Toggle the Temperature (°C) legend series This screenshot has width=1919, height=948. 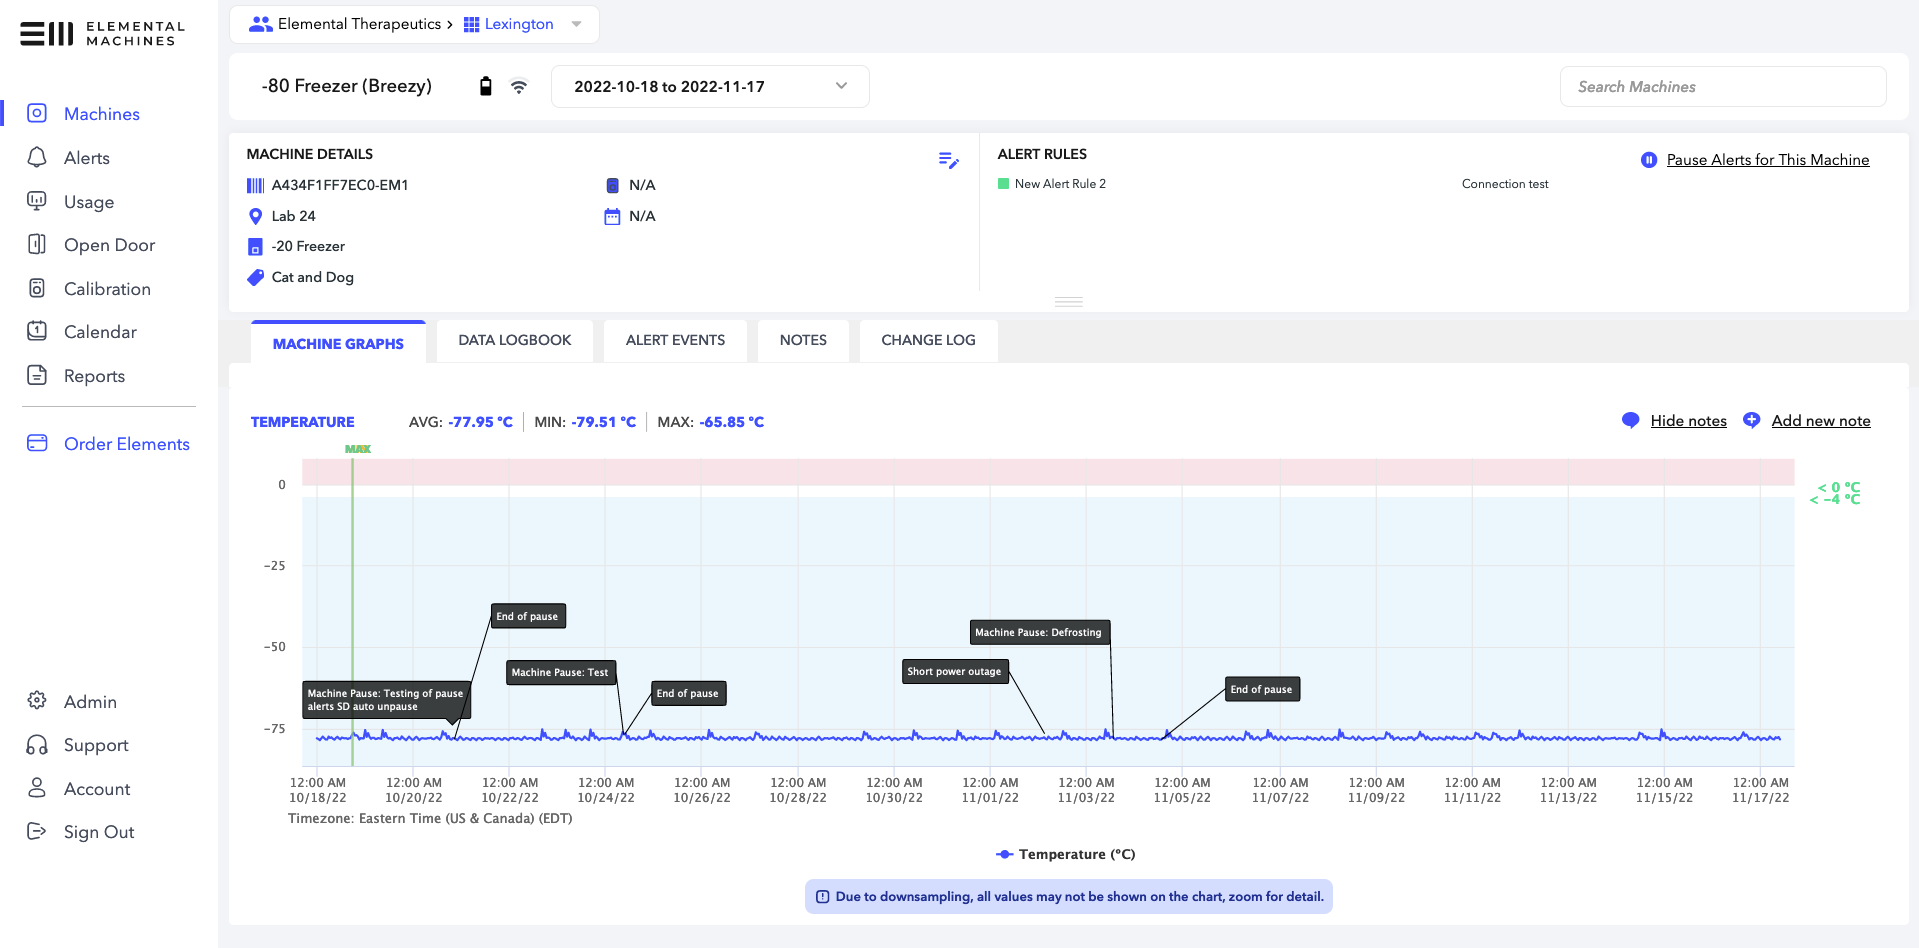[x=1066, y=854]
